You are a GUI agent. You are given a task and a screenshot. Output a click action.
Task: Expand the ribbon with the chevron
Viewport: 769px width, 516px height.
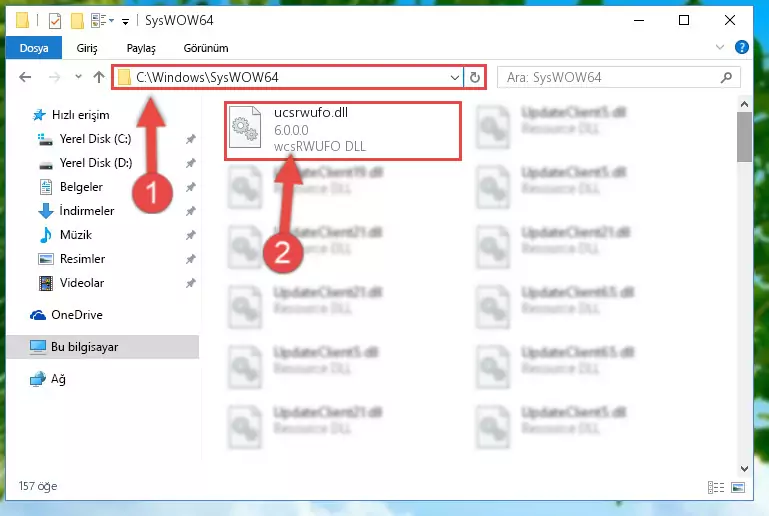tap(719, 47)
